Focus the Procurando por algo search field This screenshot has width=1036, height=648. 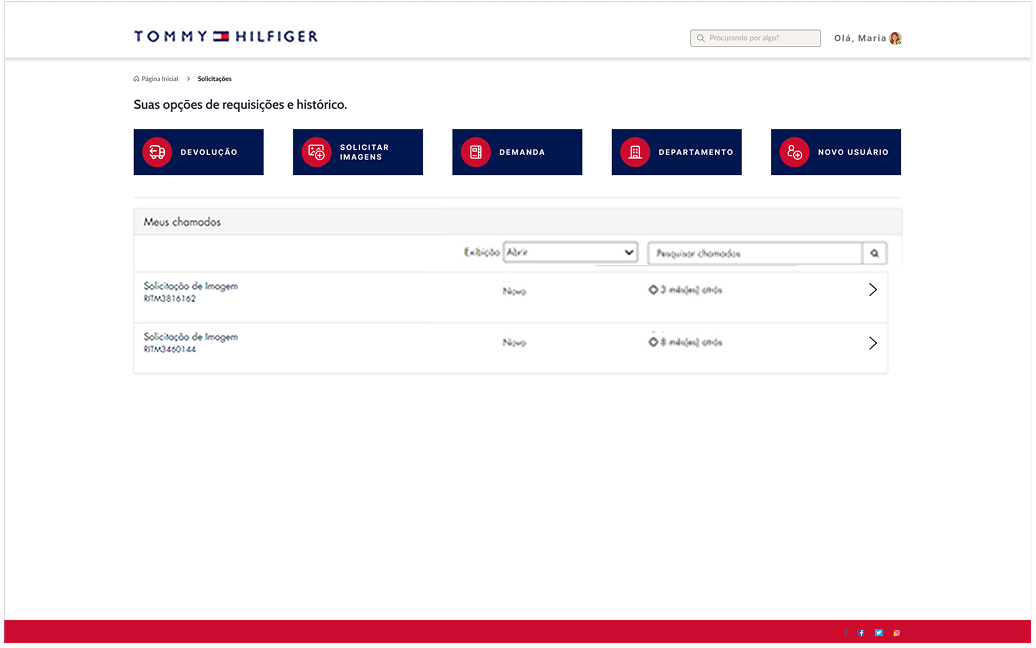click(x=755, y=38)
